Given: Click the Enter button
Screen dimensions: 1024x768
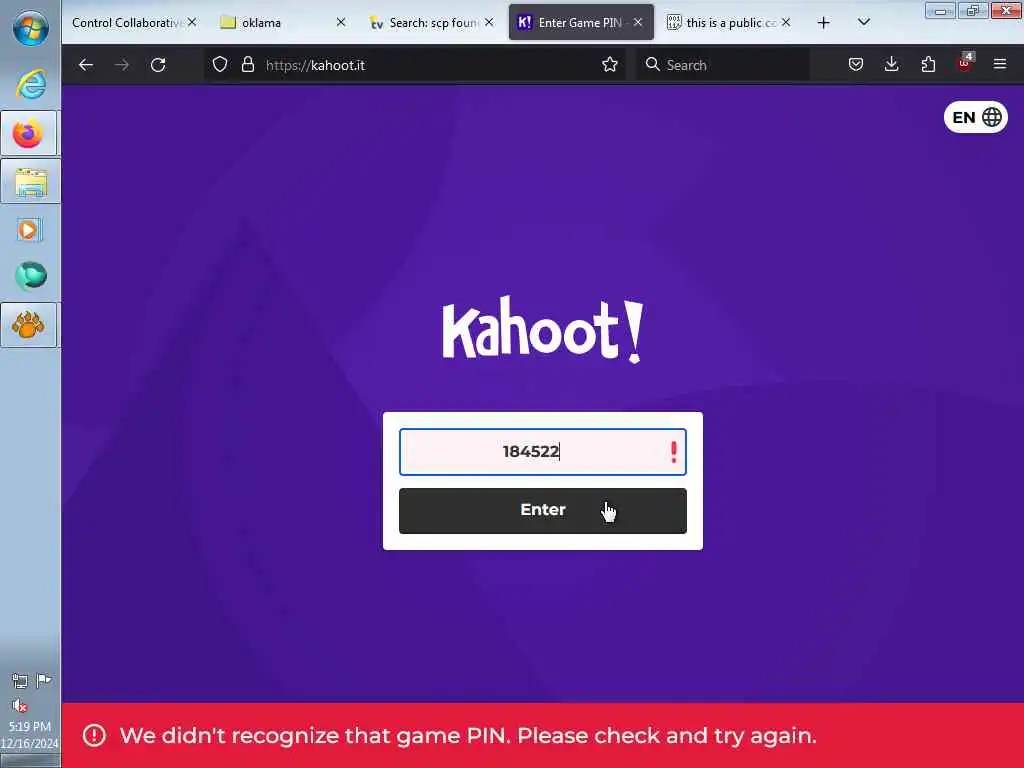Looking at the screenshot, I should (x=543, y=511).
